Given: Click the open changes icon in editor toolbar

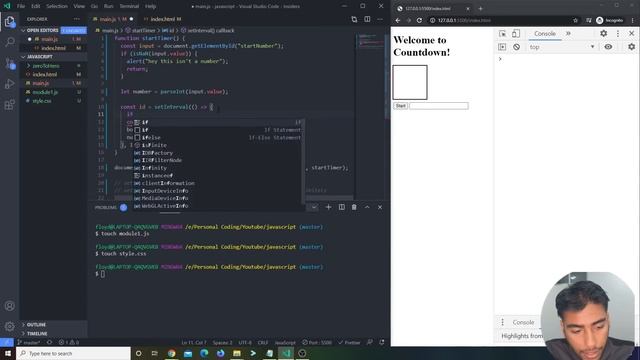Looking at the screenshot, I should click(x=354, y=19).
